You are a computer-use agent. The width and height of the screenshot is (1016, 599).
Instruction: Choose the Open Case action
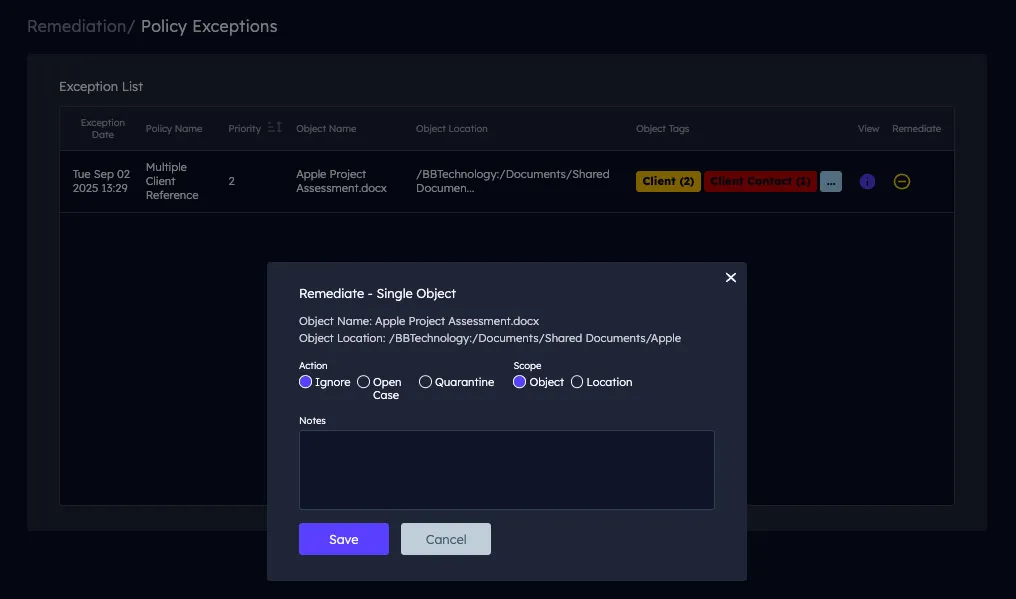click(364, 382)
